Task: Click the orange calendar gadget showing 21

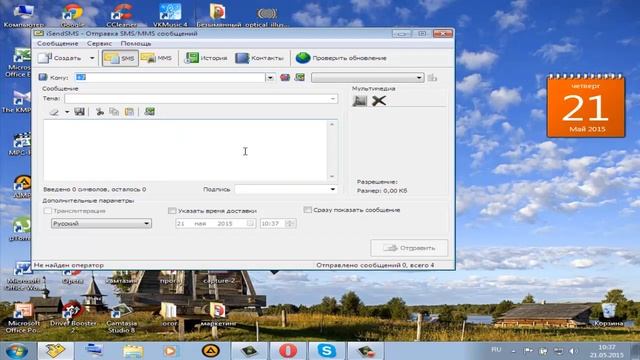Action: tap(587, 107)
